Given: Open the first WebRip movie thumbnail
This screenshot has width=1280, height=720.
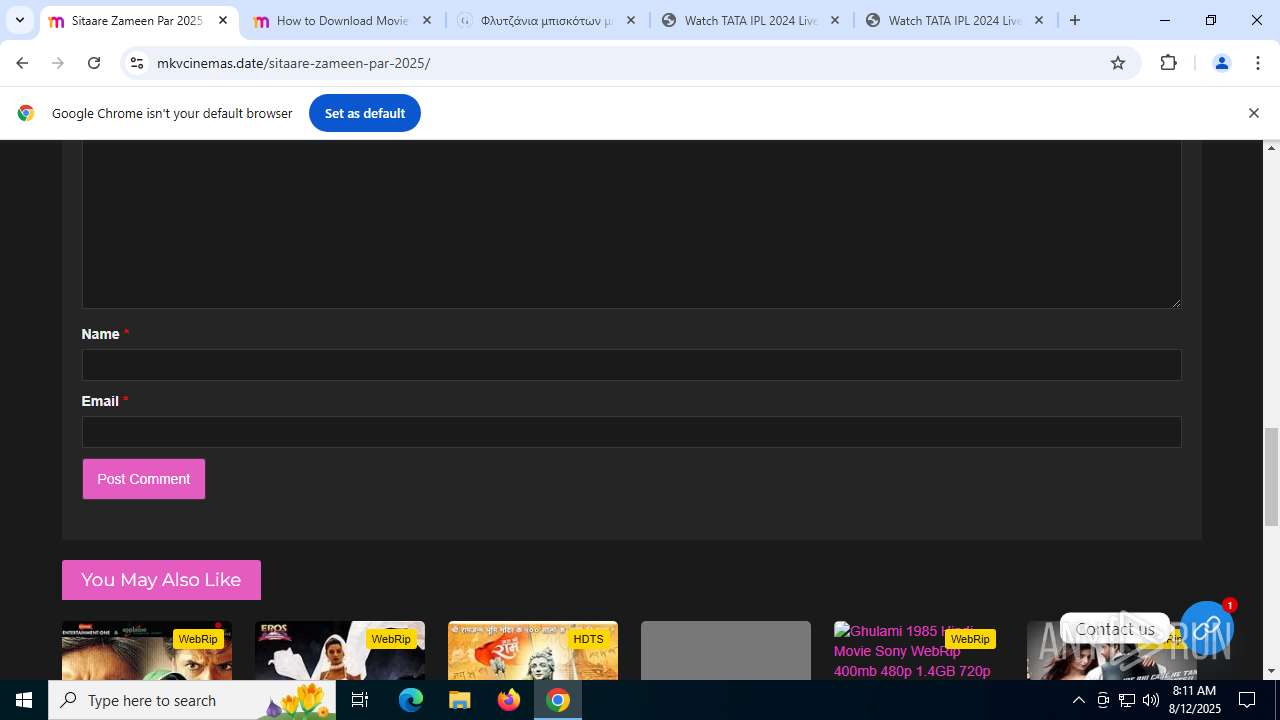Looking at the screenshot, I should click(147, 650).
